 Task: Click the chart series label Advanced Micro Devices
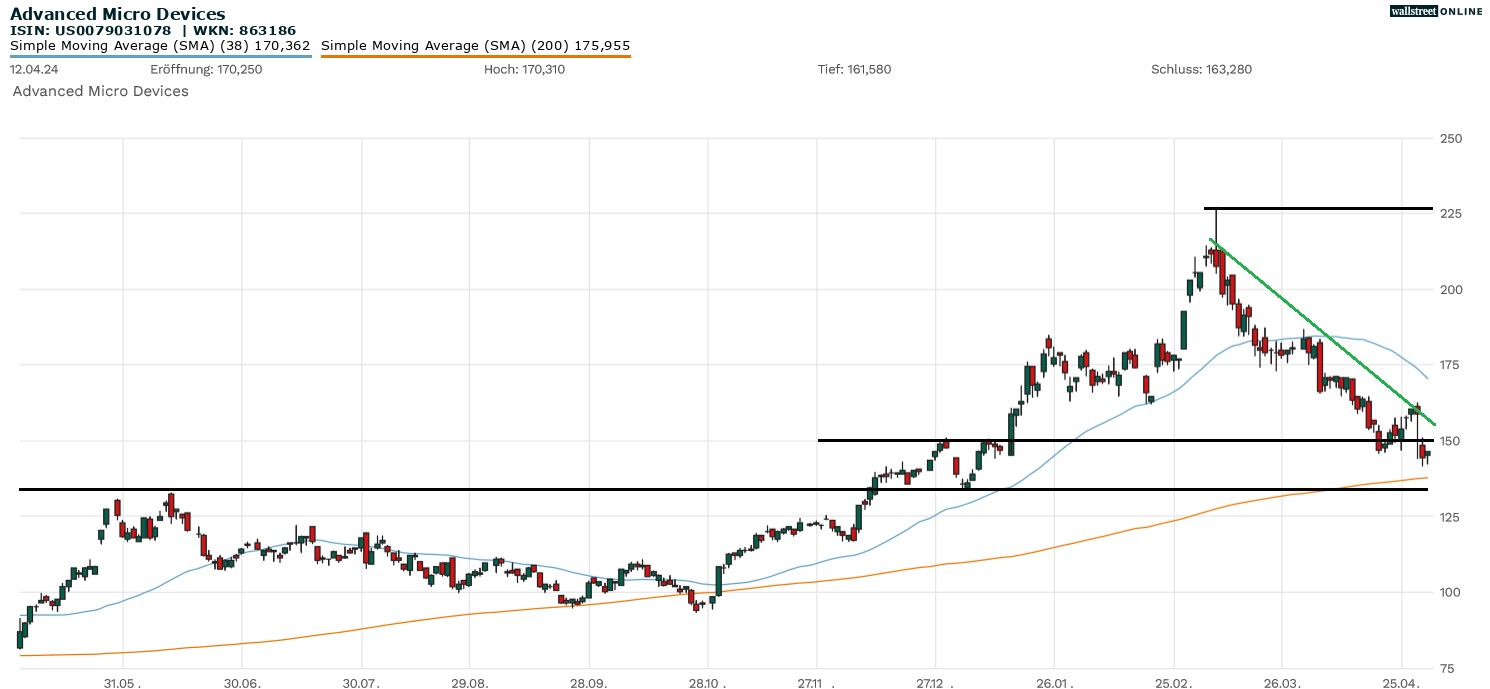pyautogui.click(x=100, y=91)
